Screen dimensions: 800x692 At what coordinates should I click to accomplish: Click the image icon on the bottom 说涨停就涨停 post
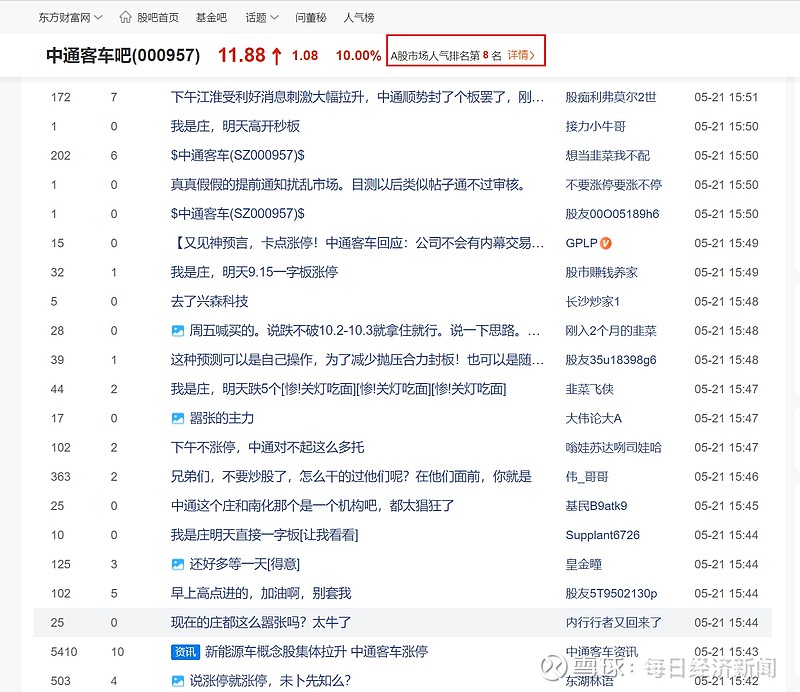coord(180,681)
